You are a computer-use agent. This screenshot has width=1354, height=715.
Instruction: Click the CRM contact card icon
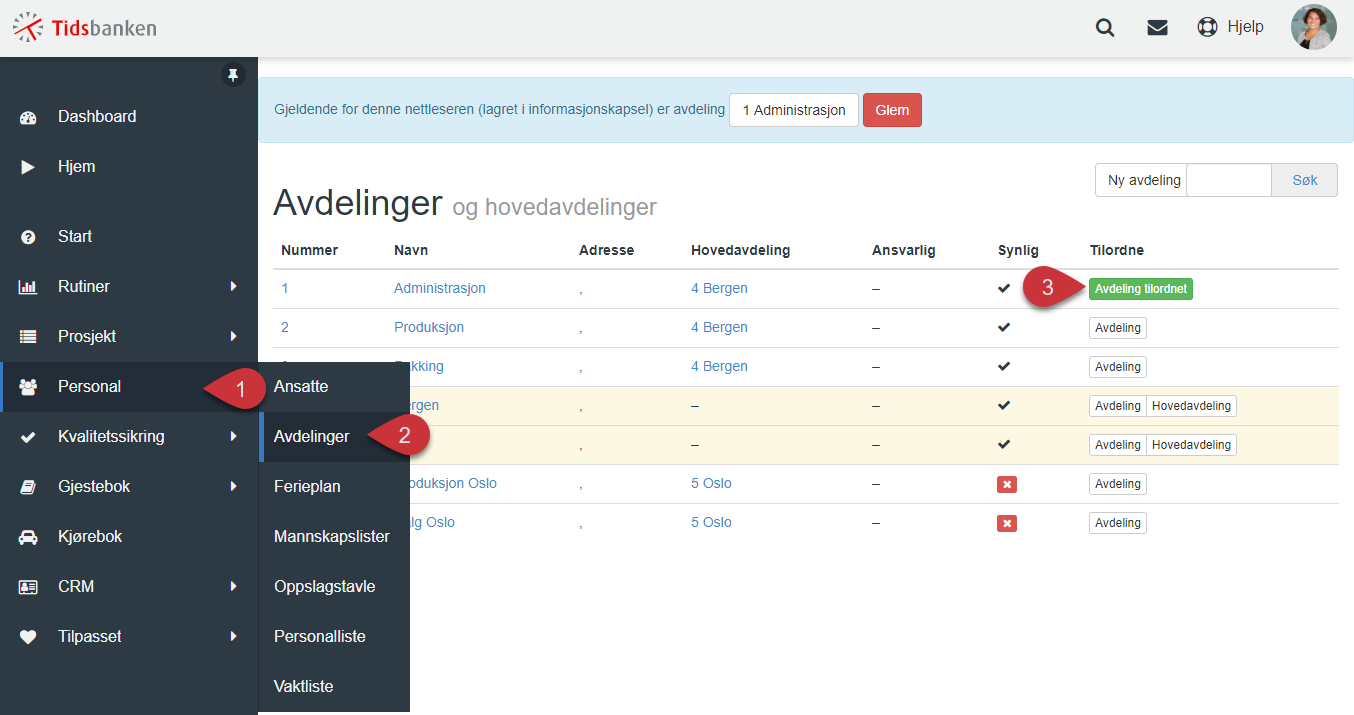pyautogui.click(x=28, y=587)
